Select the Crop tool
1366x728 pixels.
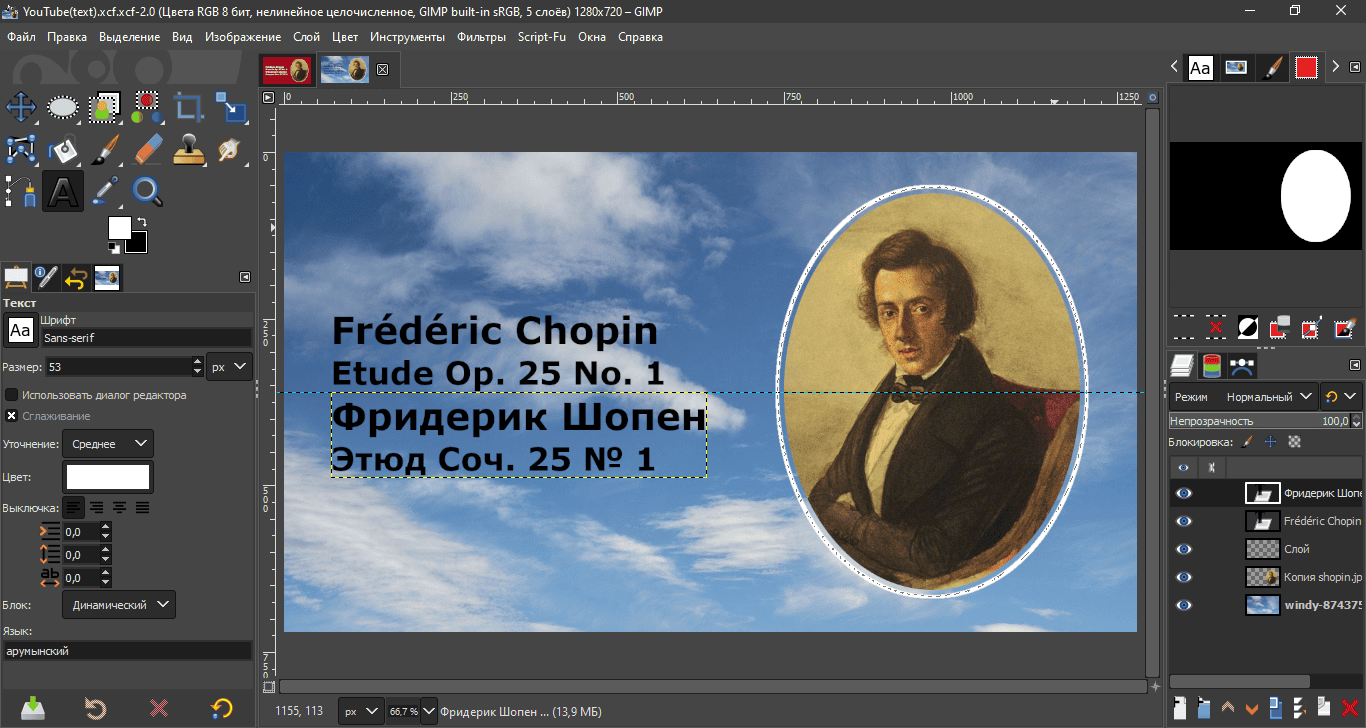[189, 107]
